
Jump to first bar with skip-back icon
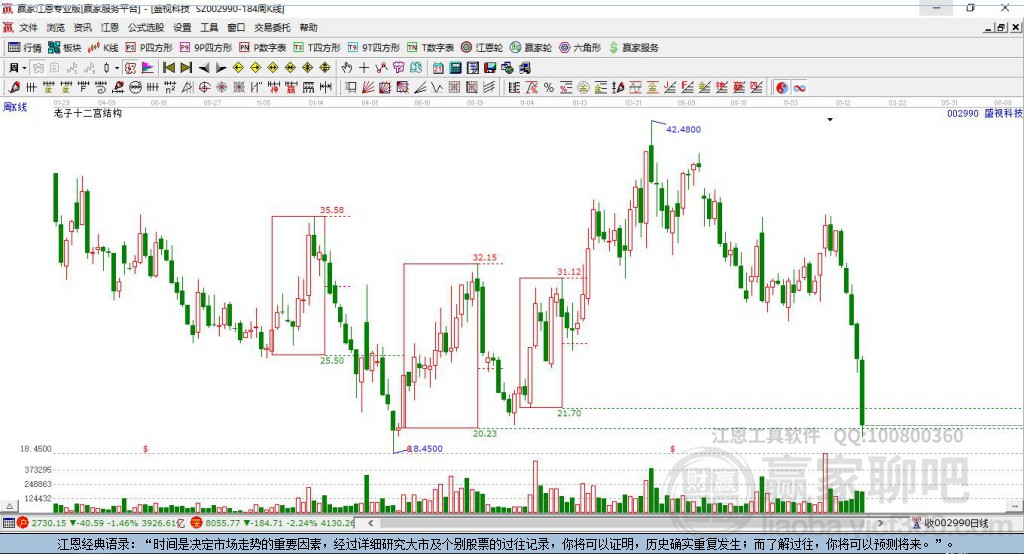tap(169, 68)
